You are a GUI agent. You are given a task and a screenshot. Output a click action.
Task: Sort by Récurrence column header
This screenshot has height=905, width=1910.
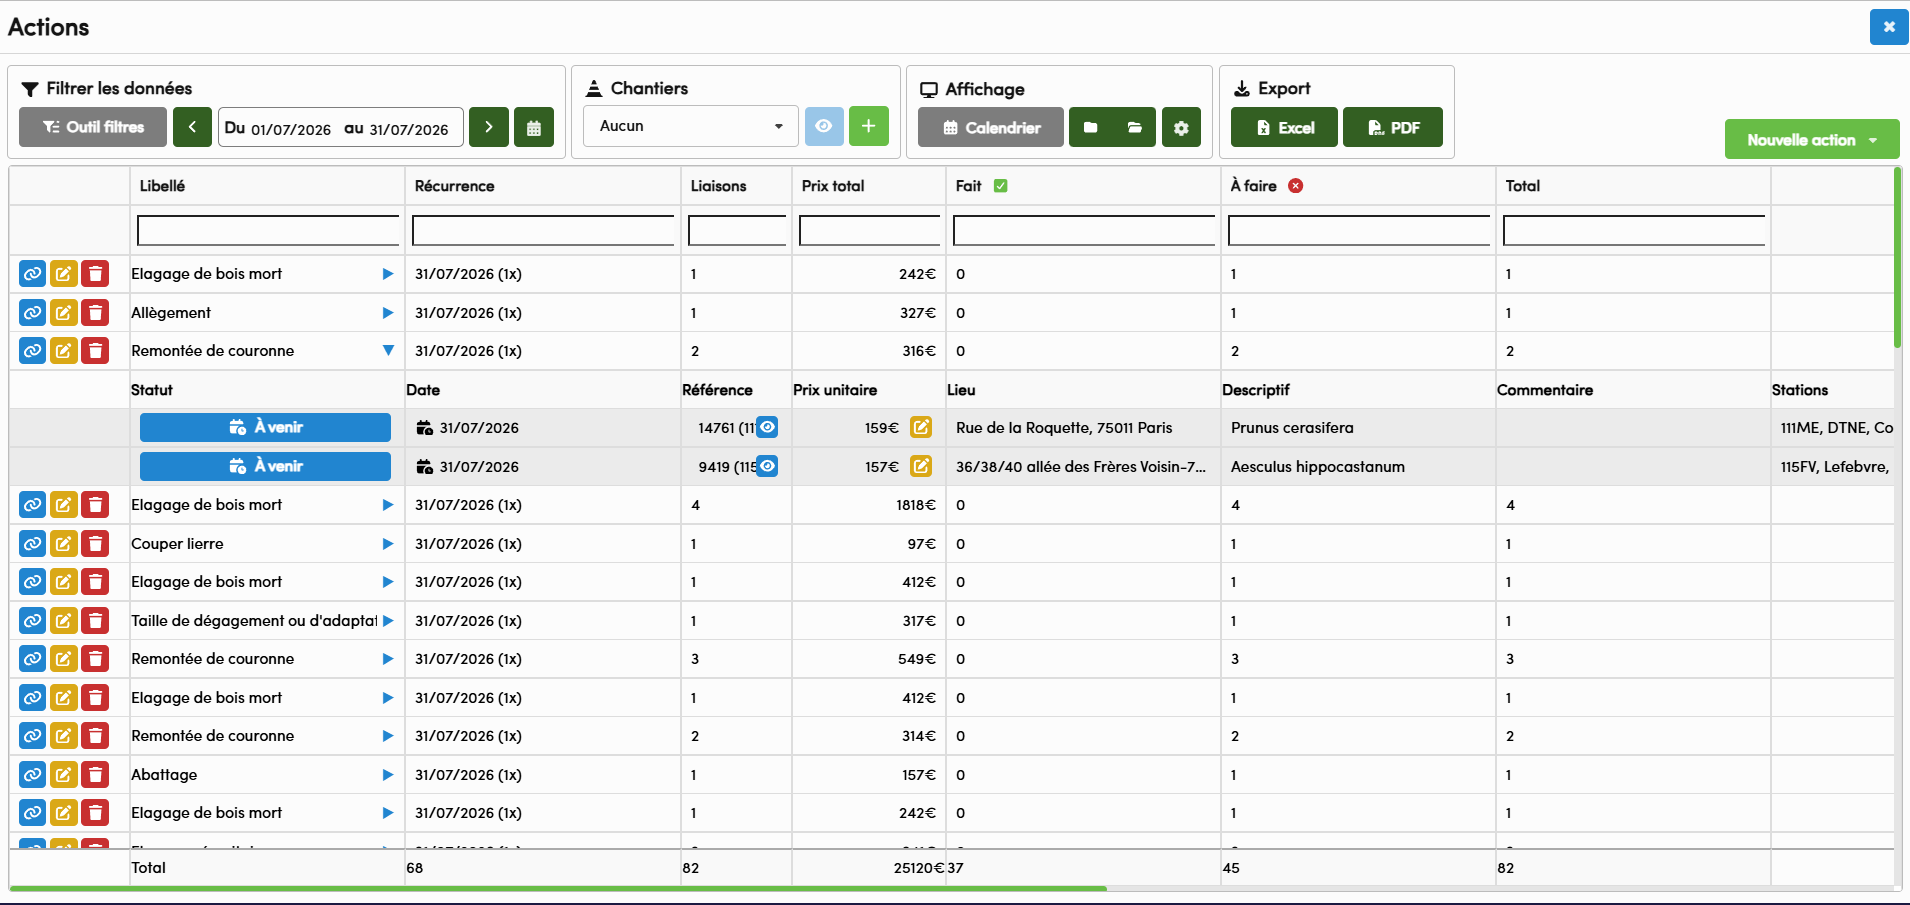(x=454, y=186)
